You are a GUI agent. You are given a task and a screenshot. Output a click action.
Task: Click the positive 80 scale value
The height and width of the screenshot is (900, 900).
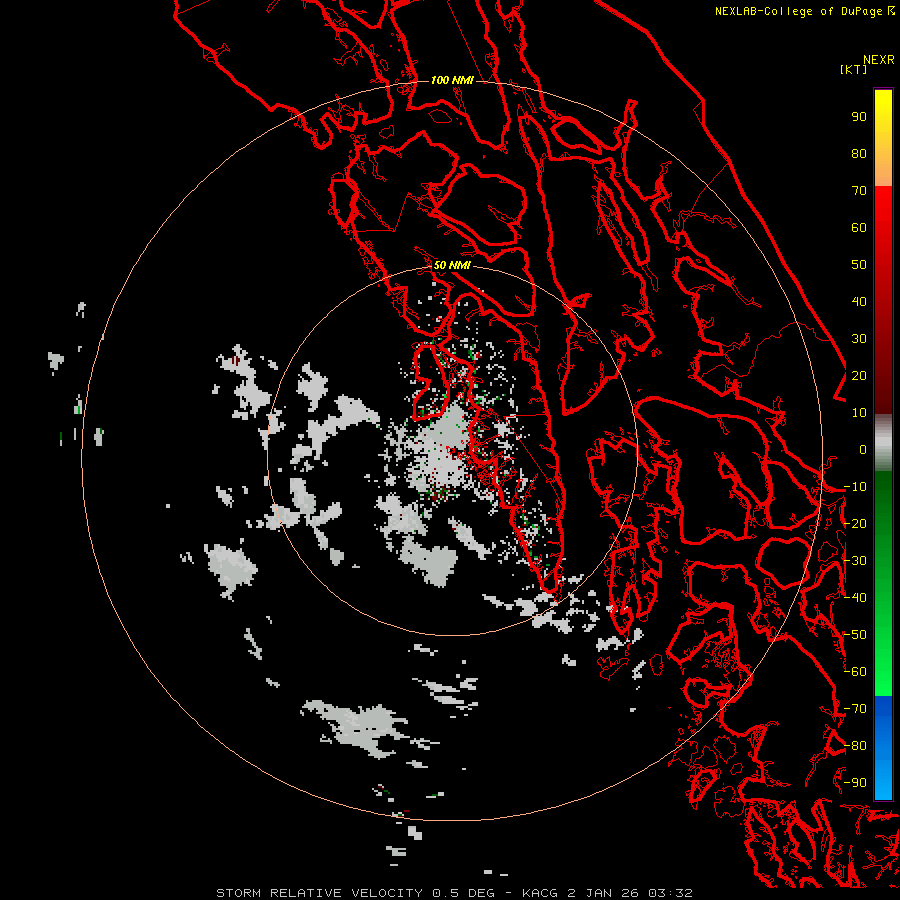point(859,154)
